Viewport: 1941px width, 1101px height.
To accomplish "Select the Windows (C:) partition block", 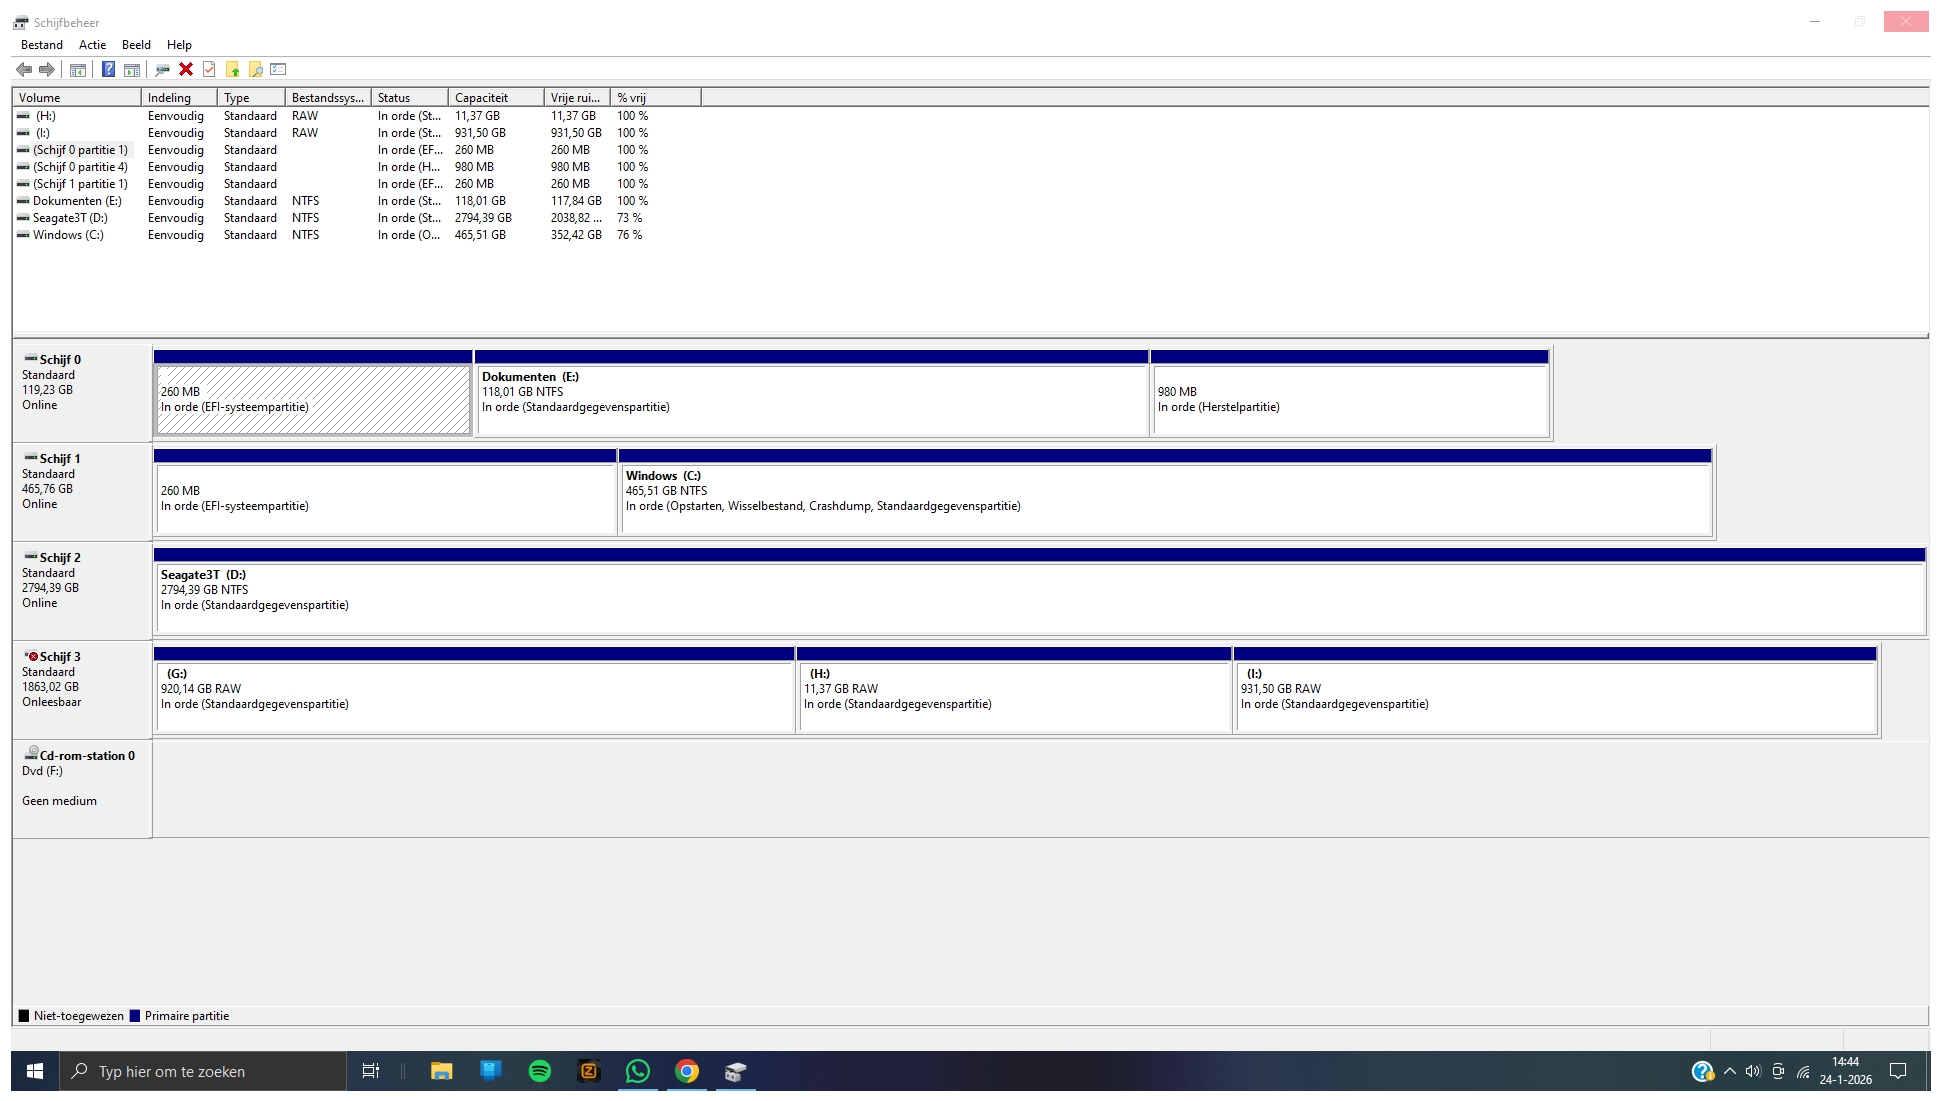I will (1166, 492).
